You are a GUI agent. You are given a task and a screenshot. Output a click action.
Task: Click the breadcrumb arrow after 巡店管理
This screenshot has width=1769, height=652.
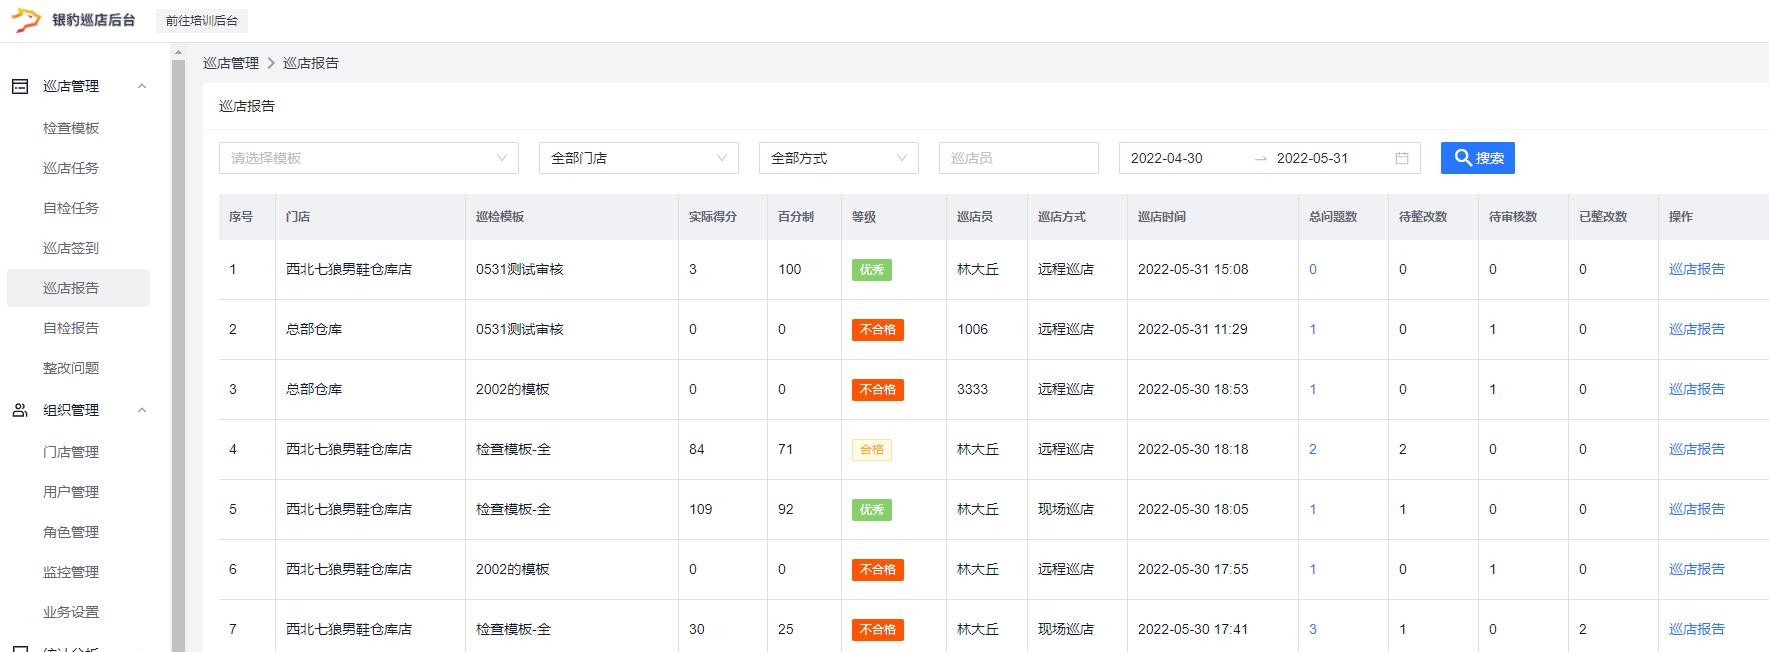pos(271,63)
